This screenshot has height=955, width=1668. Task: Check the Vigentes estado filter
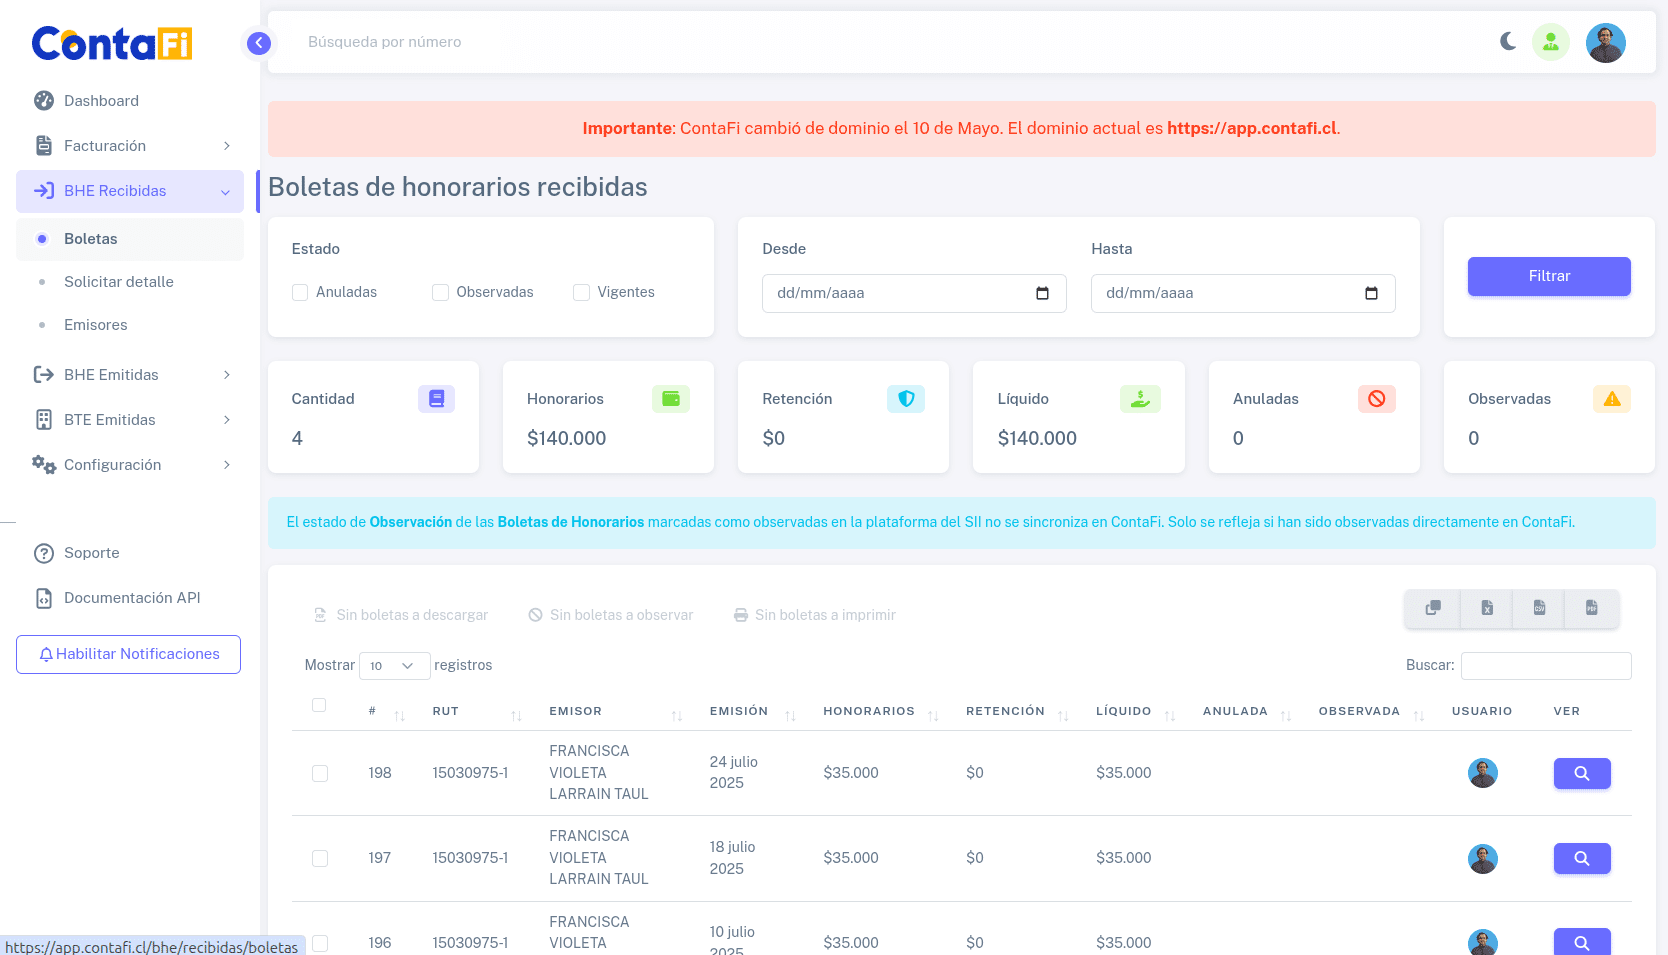(581, 292)
